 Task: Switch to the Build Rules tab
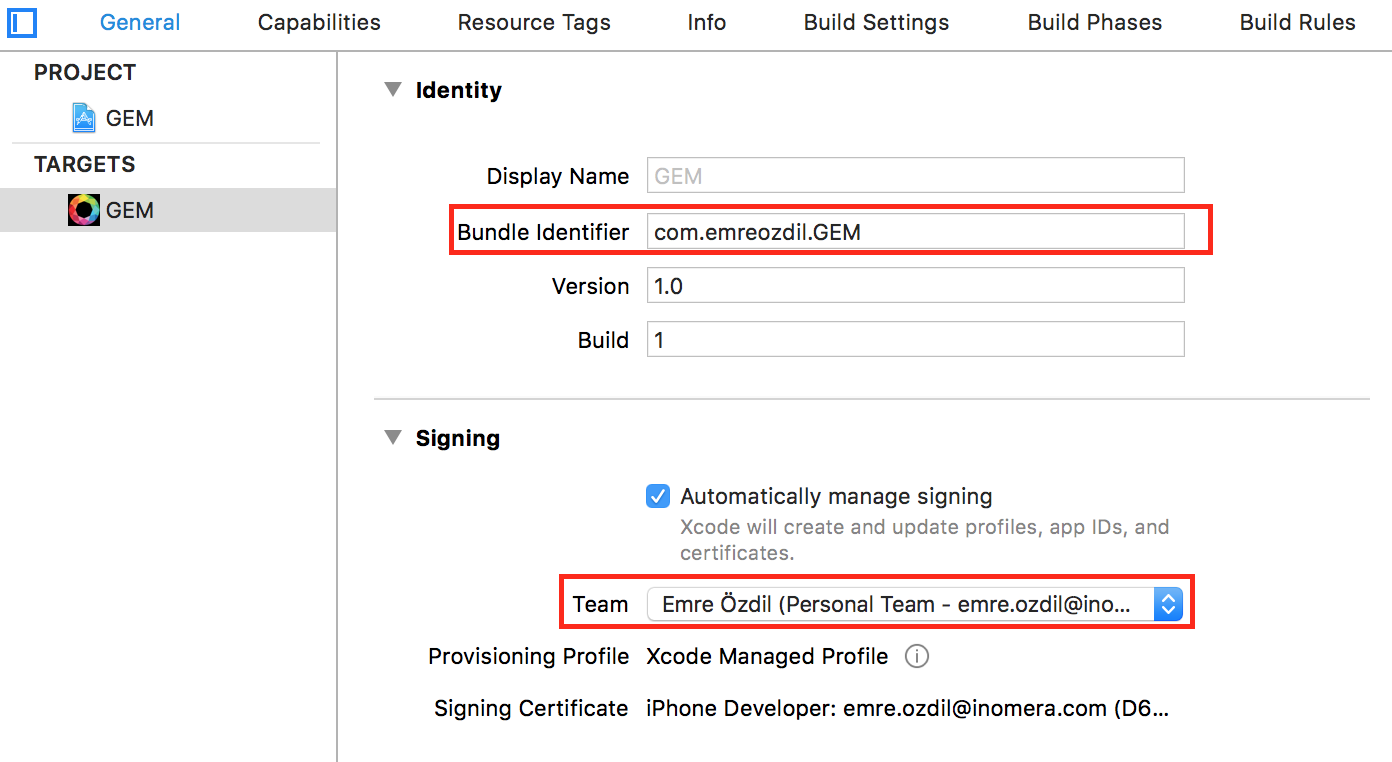point(1297,22)
